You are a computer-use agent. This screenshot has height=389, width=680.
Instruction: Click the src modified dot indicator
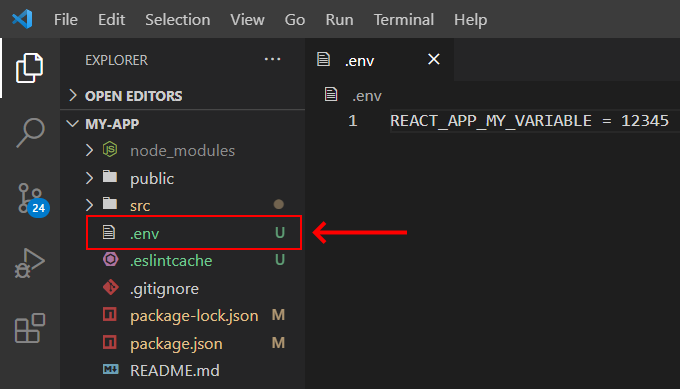[x=278, y=204]
